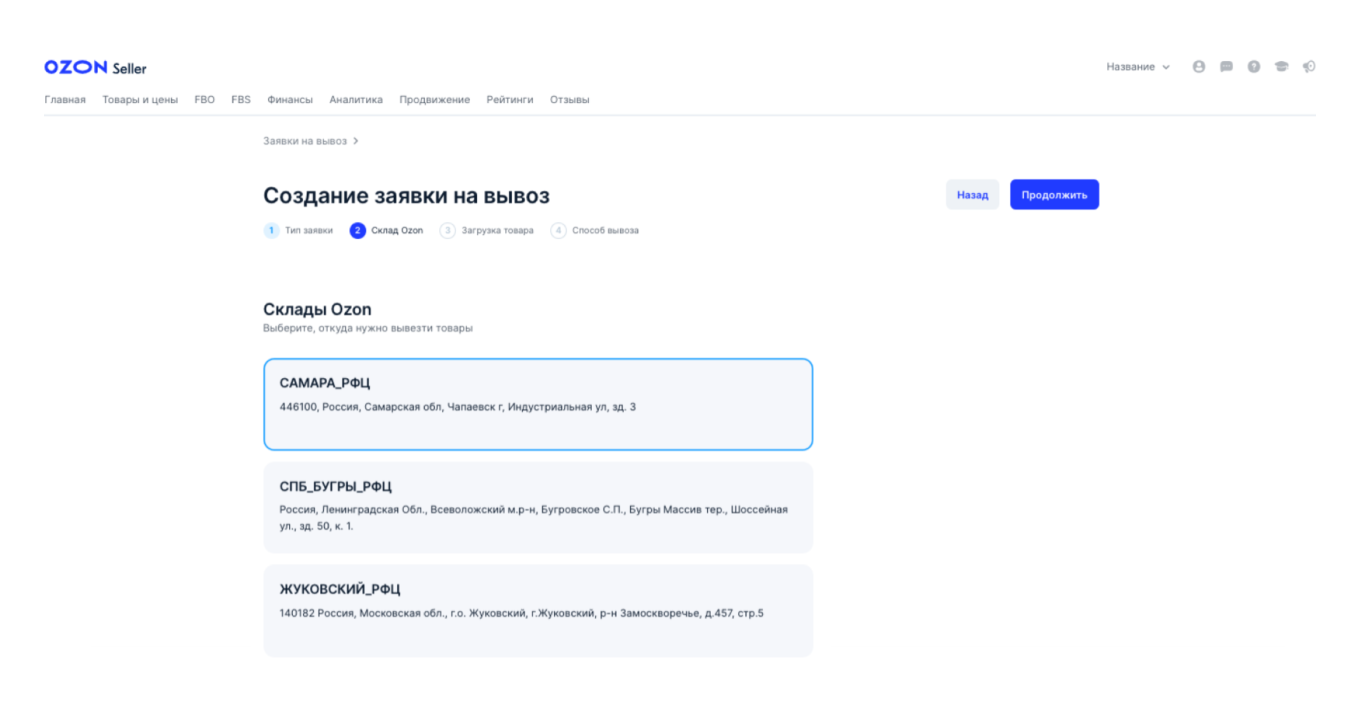Open the megaphone announcements icon
The height and width of the screenshot is (723, 1360).
coord(1309,67)
